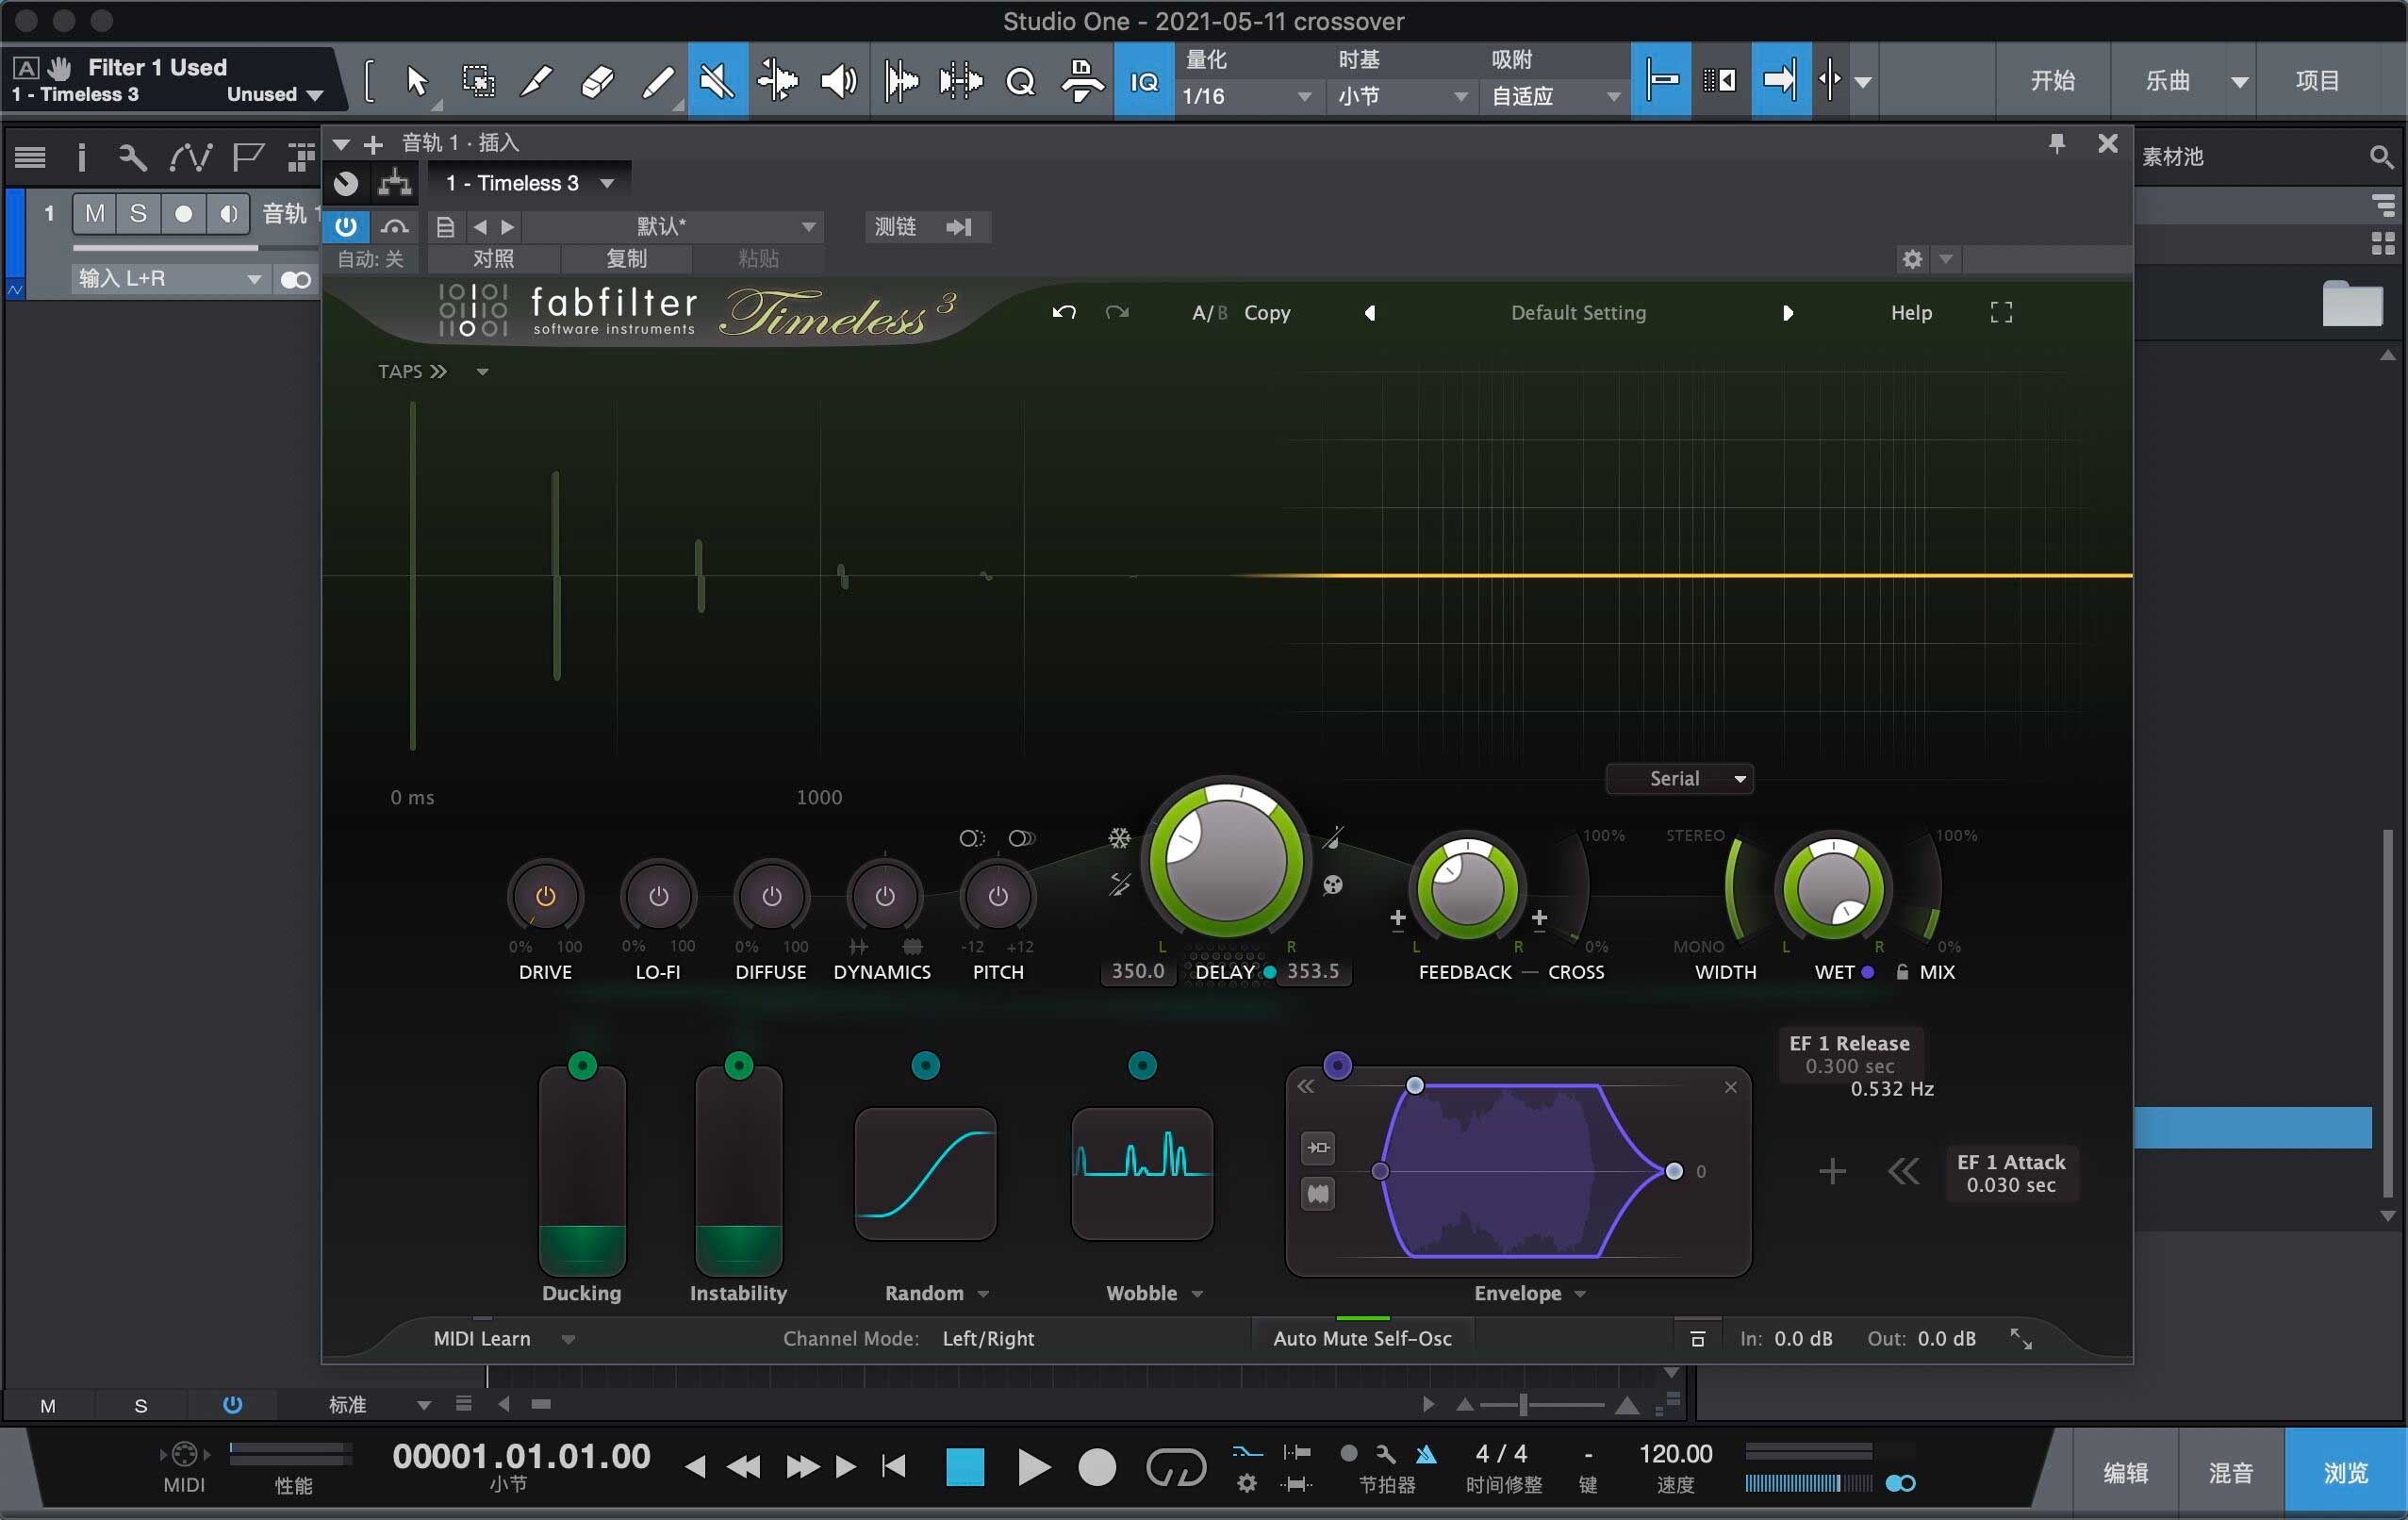Open the Serial routing dropdown
The width and height of the screenshot is (2408, 1520).
click(x=1679, y=778)
